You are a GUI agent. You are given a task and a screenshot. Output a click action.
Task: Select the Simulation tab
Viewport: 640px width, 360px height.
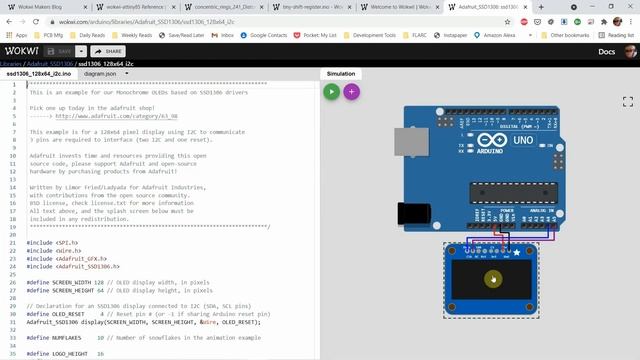pos(341,74)
